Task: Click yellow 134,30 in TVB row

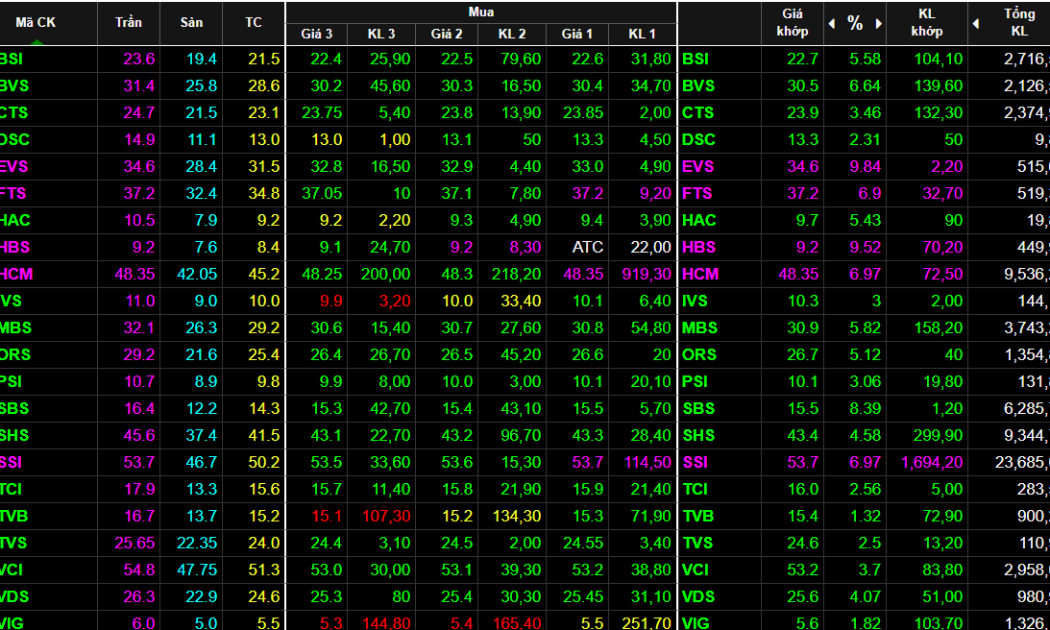Action: (516, 516)
